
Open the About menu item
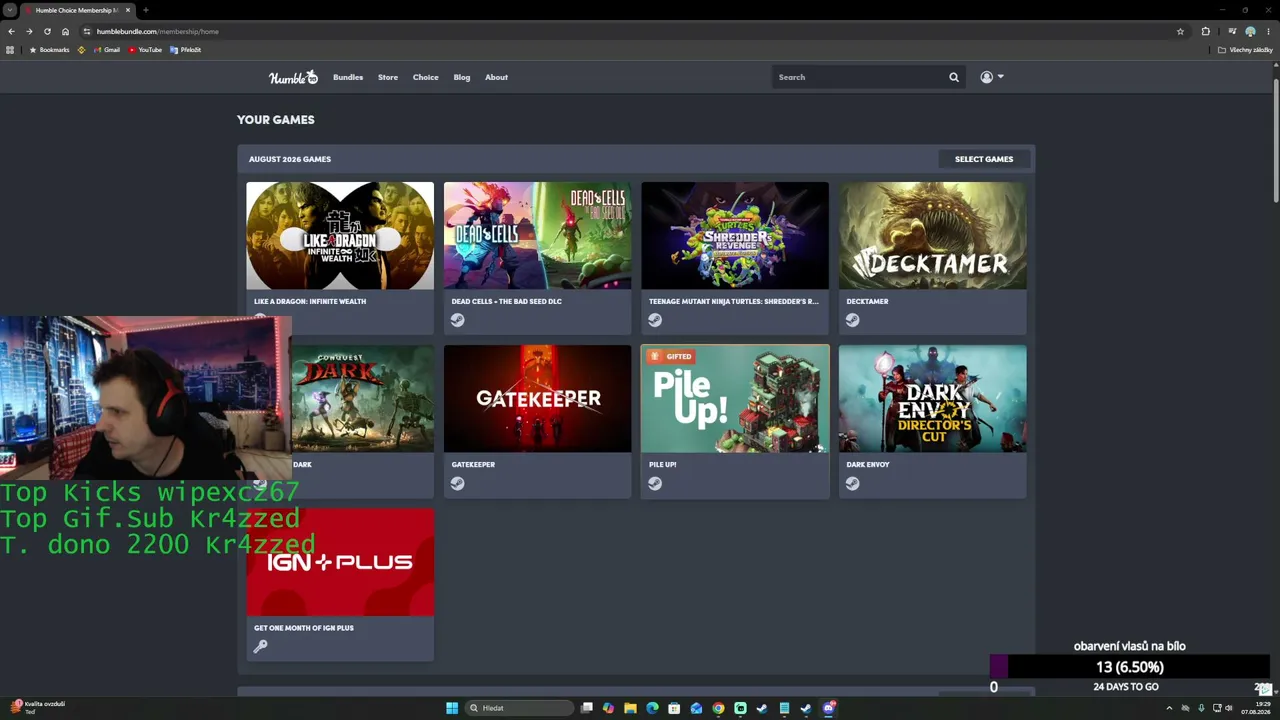click(x=497, y=77)
